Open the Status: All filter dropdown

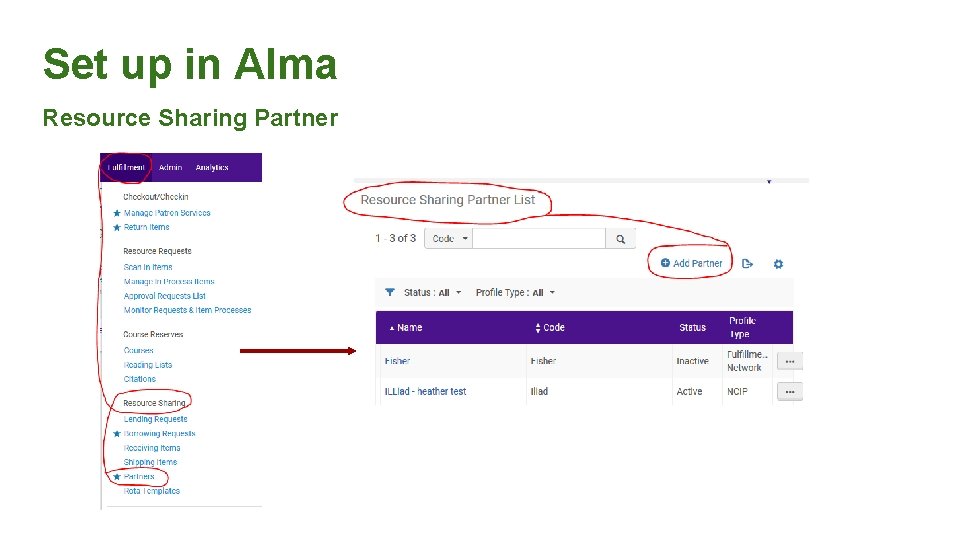(432, 293)
